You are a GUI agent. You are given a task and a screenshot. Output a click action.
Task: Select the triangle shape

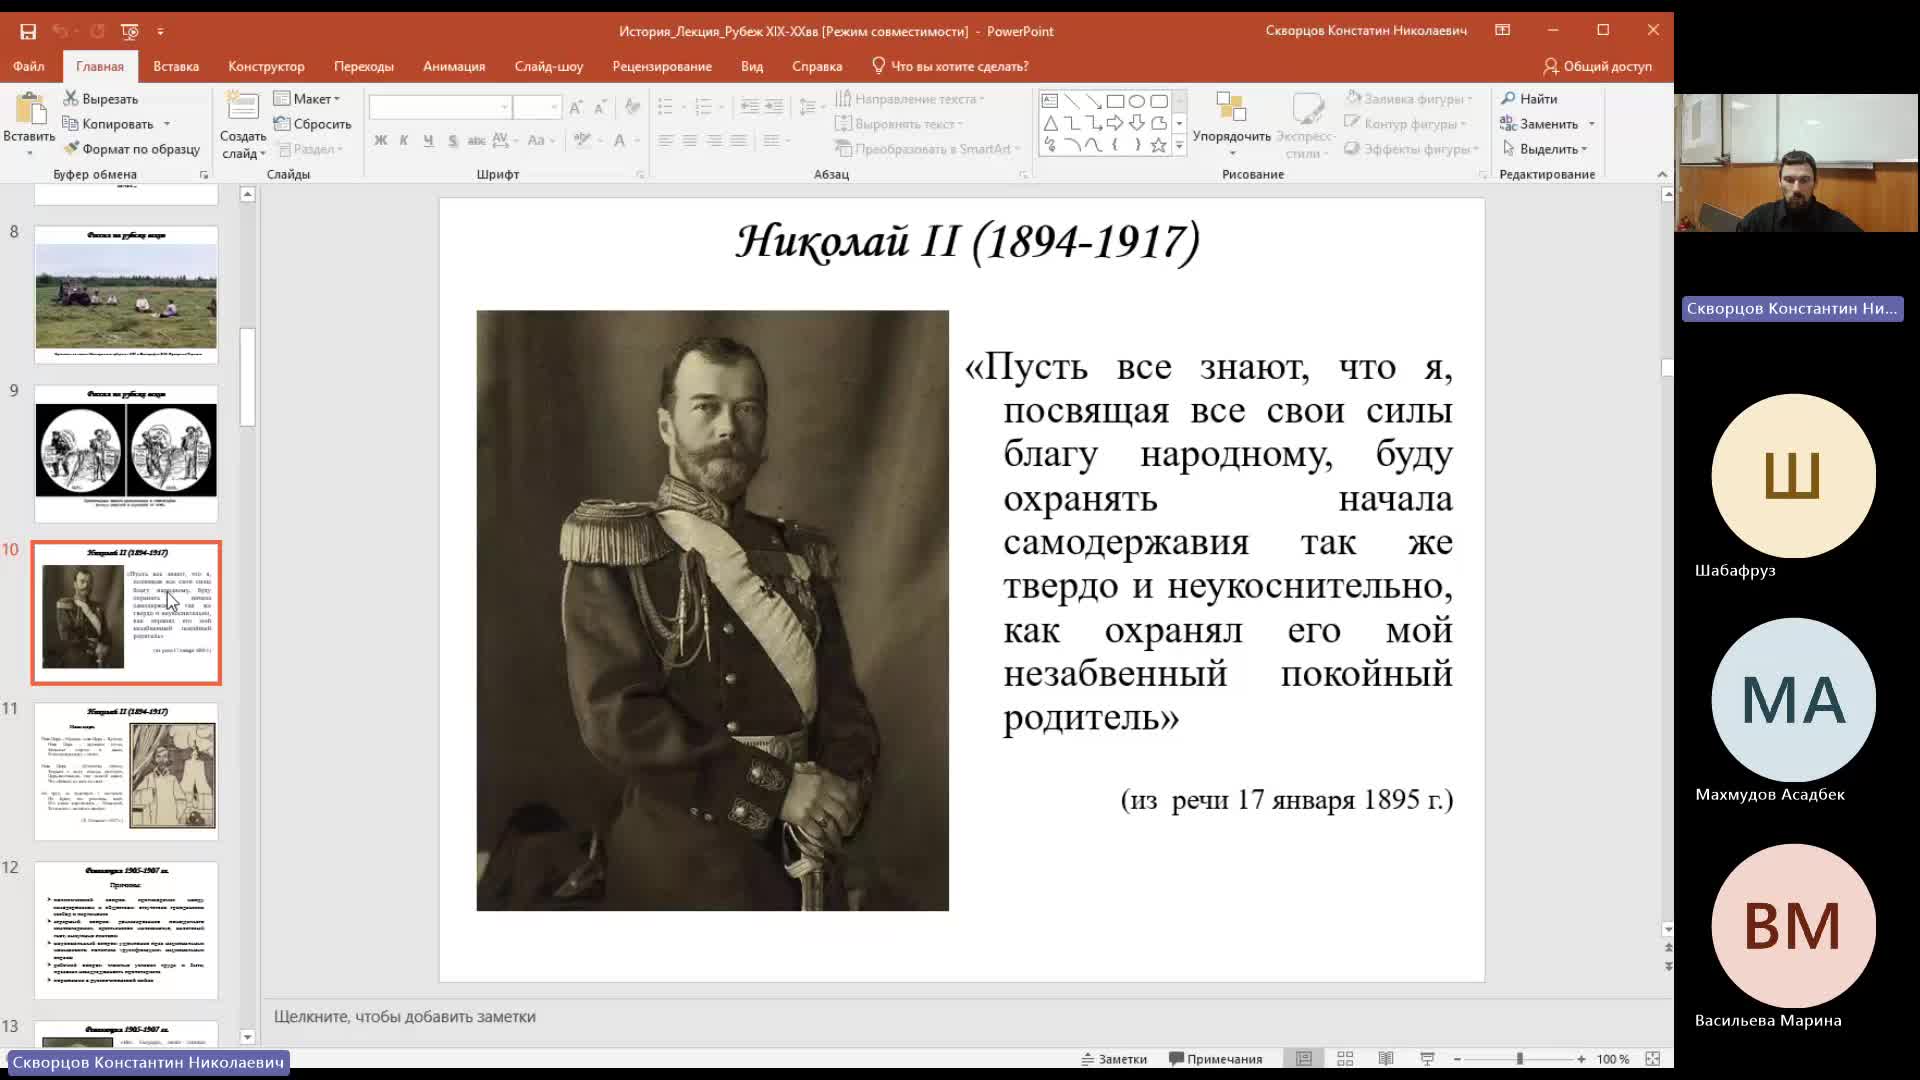[1049, 123]
